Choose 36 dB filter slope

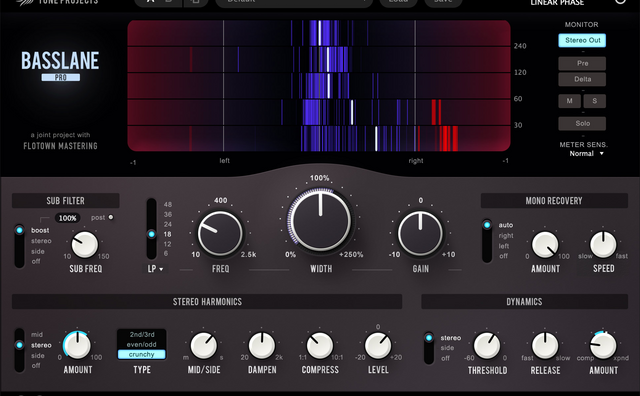coord(168,214)
